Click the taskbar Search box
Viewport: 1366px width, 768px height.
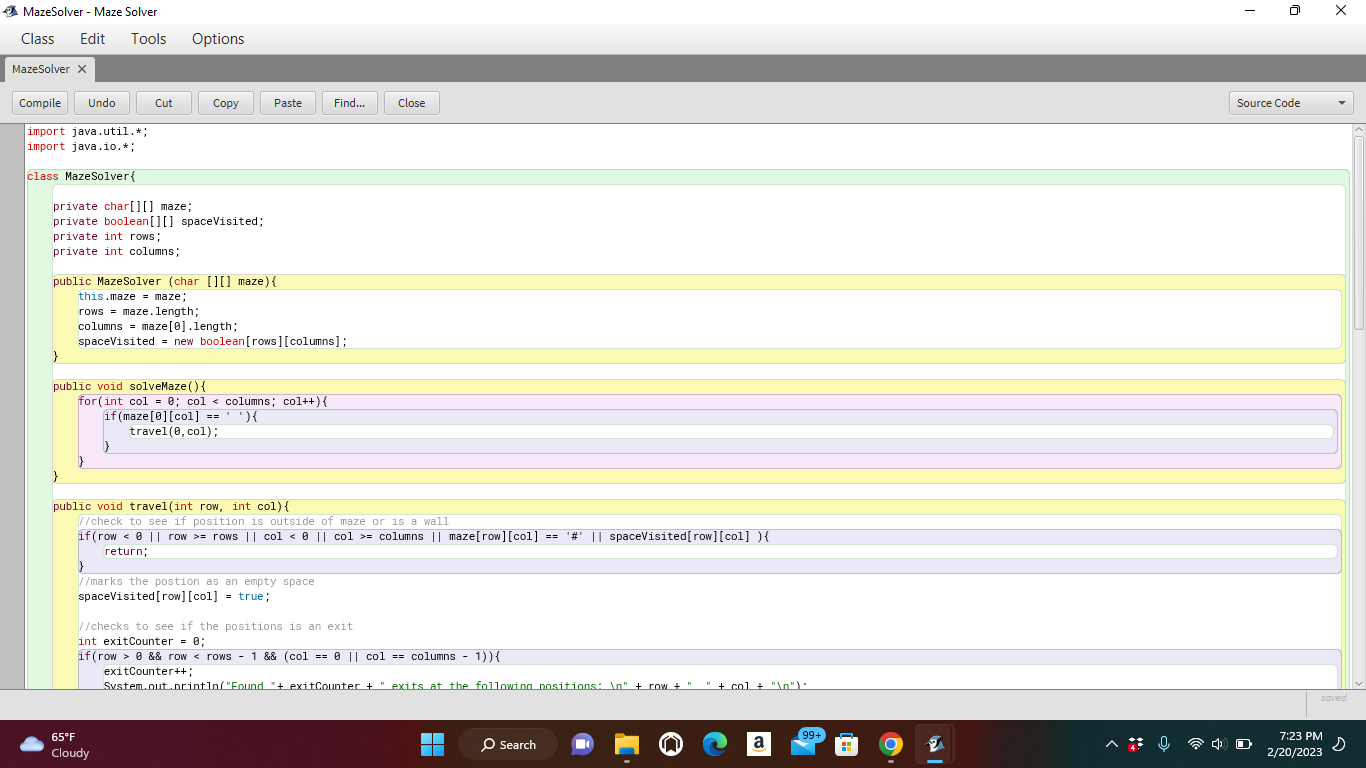coord(508,744)
